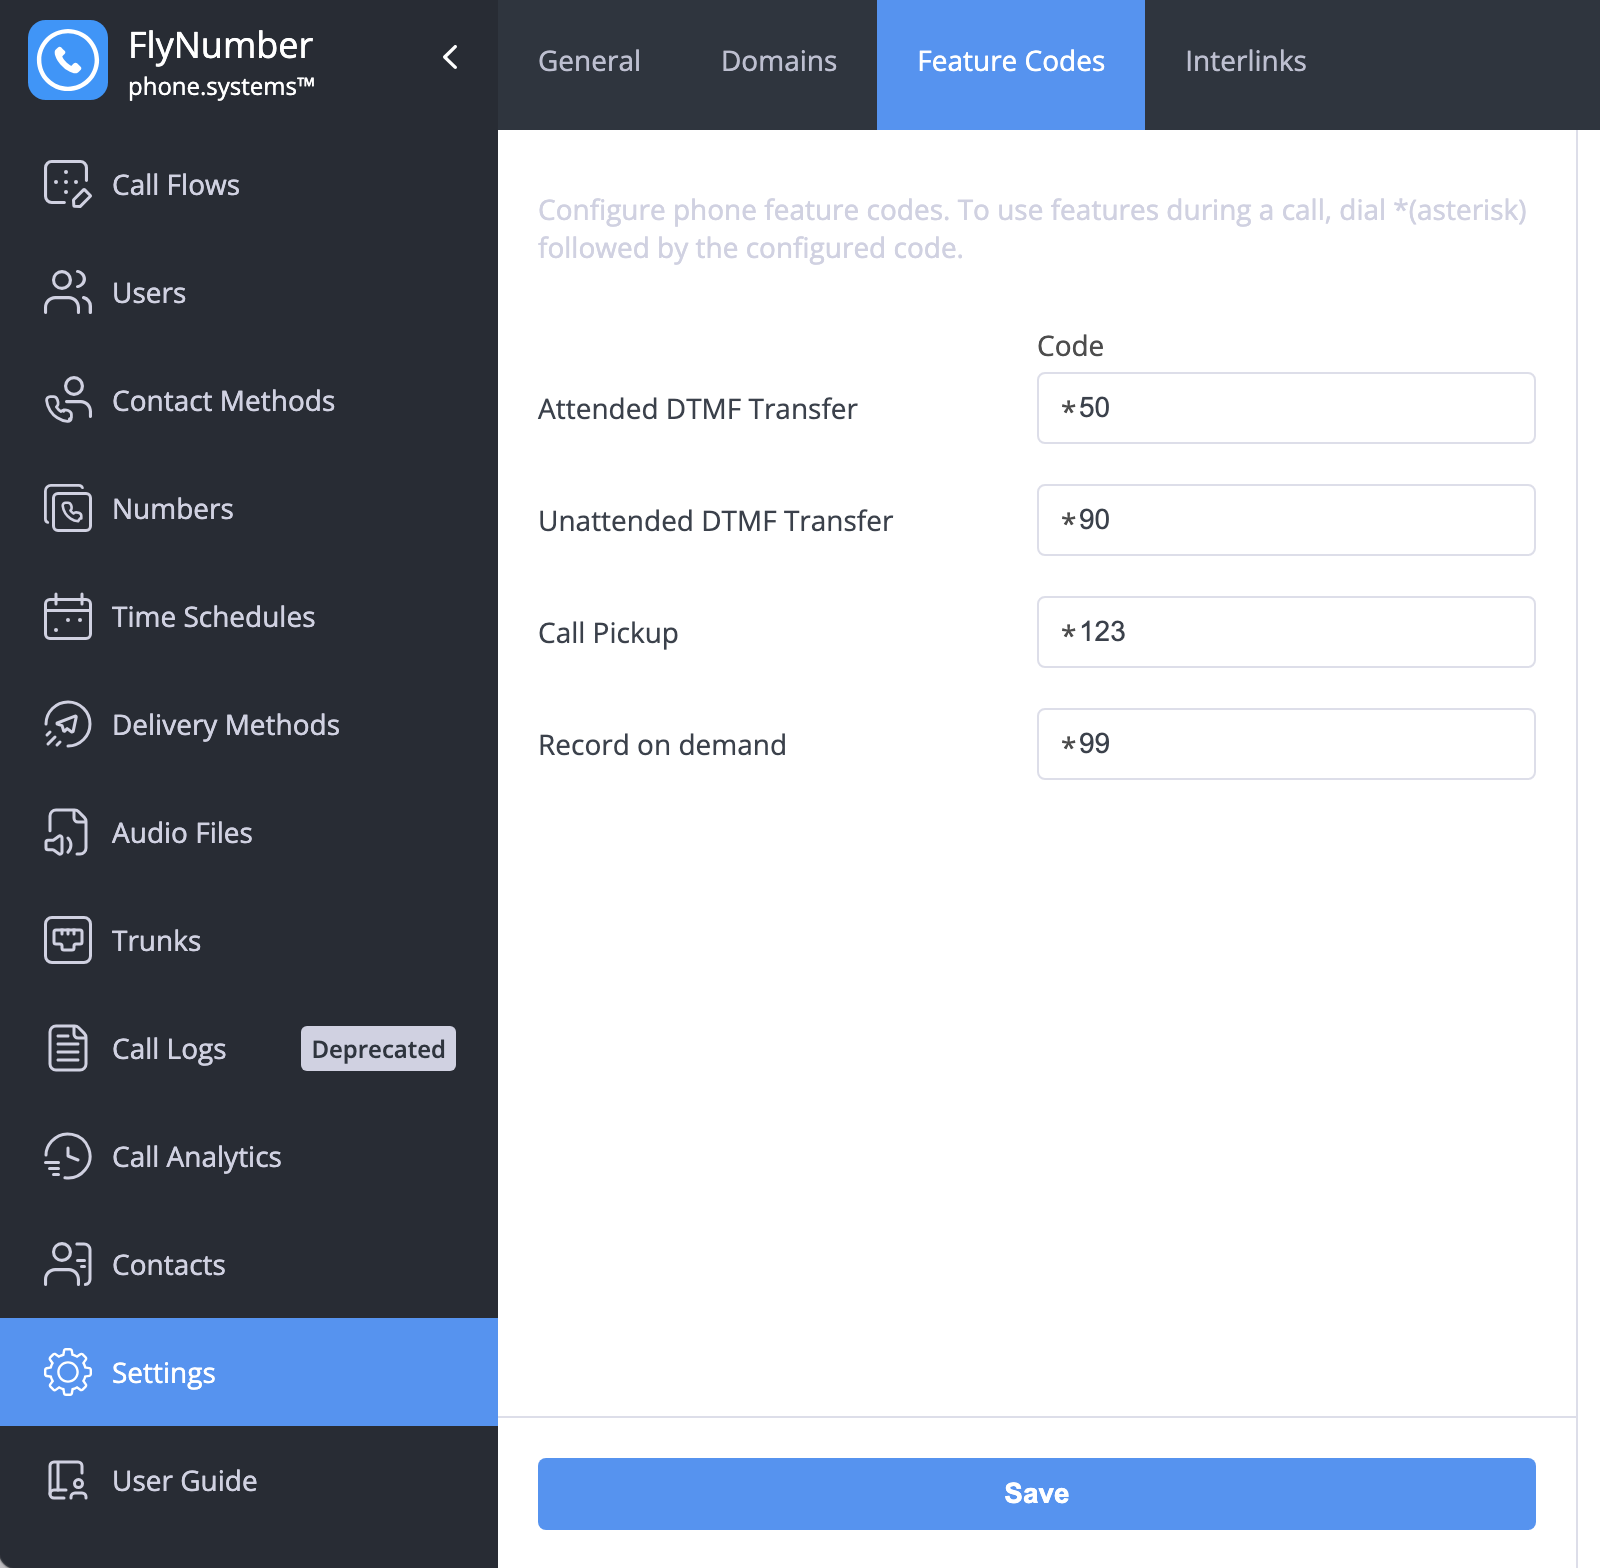Click the Trunks icon
Screen dimensions: 1600x1568
pyautogui.click(x=68, y=940)
